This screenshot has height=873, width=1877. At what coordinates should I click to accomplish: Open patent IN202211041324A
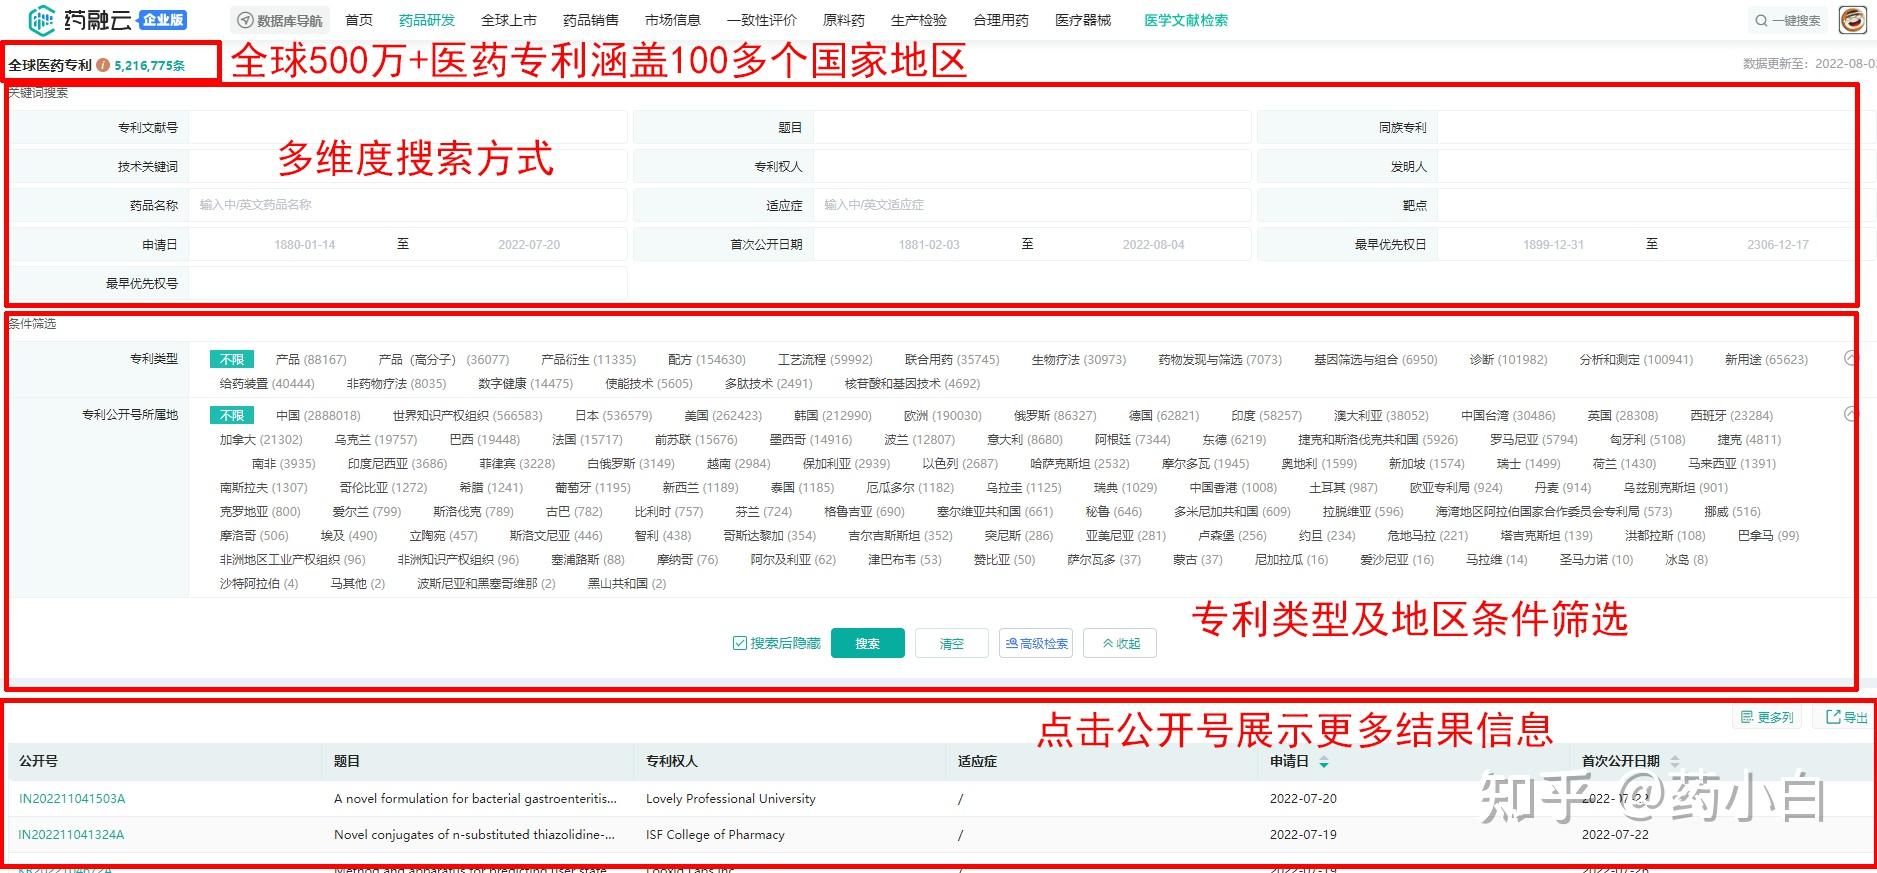71,835
